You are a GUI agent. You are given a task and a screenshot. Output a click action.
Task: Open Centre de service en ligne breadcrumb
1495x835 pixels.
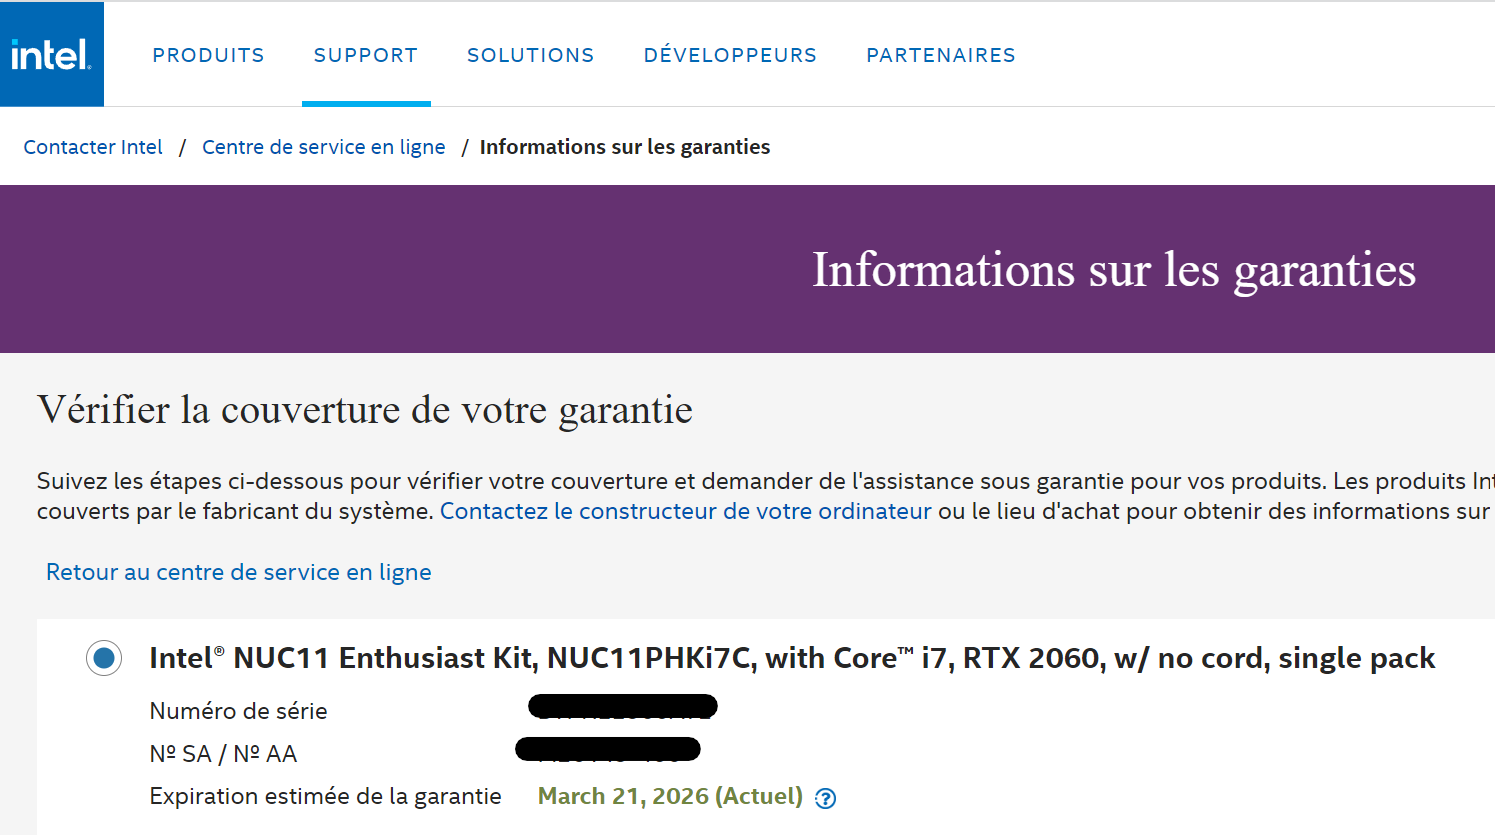tap(324, 147)
